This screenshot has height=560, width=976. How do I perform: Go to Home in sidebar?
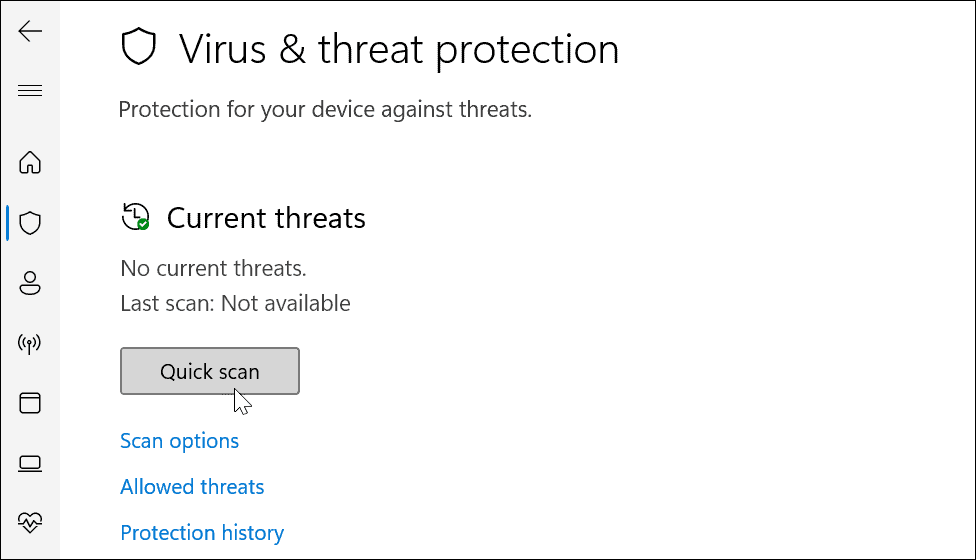pyautogui.click(x=30, y=162)
